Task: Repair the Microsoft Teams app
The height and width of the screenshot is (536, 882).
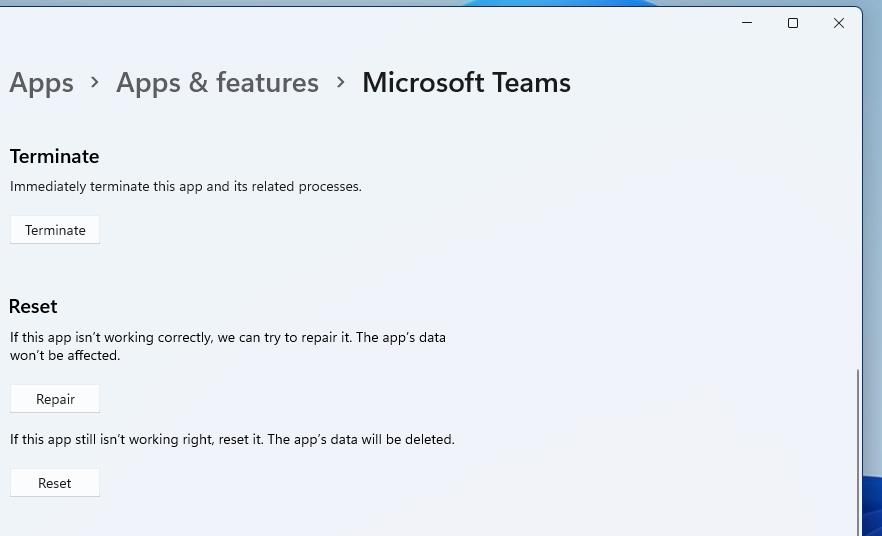Action: [x=55, y=399]
